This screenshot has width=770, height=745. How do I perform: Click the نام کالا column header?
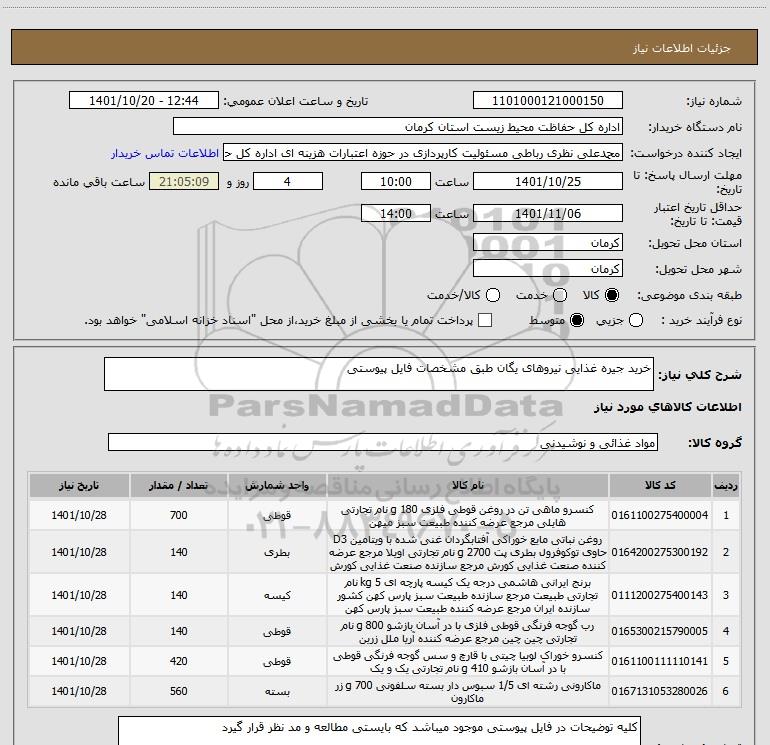pos(468,485)
